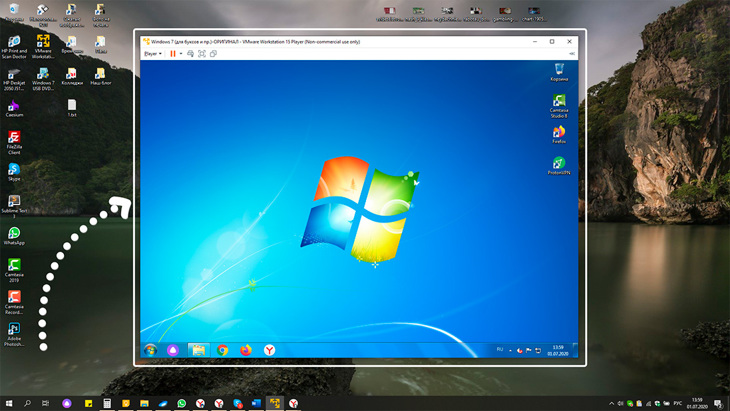Send Ctrl+Alt+Del to the virtual machine
This screenshot has height=411, width=730.
click(x=190, y=54)
